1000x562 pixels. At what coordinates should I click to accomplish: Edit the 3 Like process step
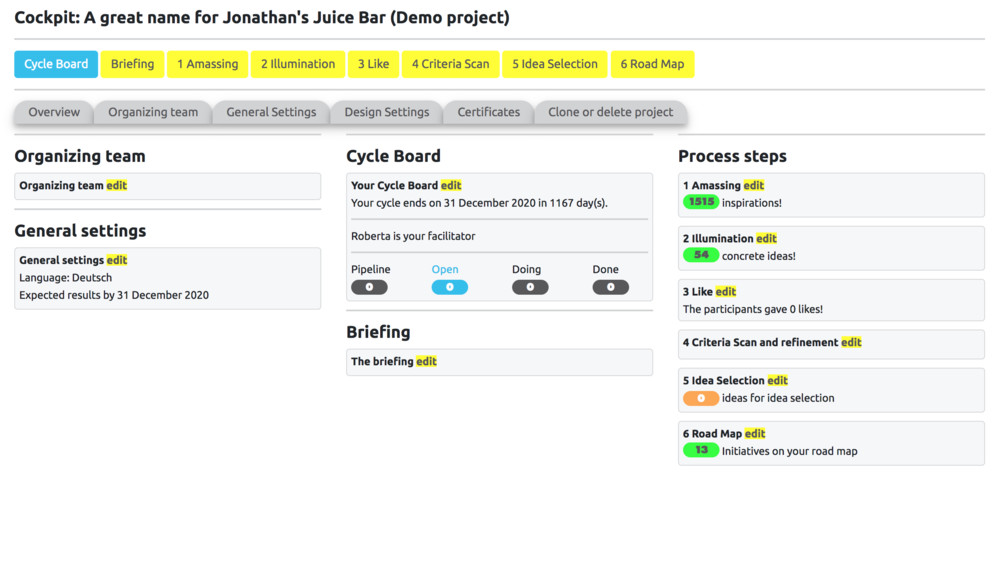726,291
